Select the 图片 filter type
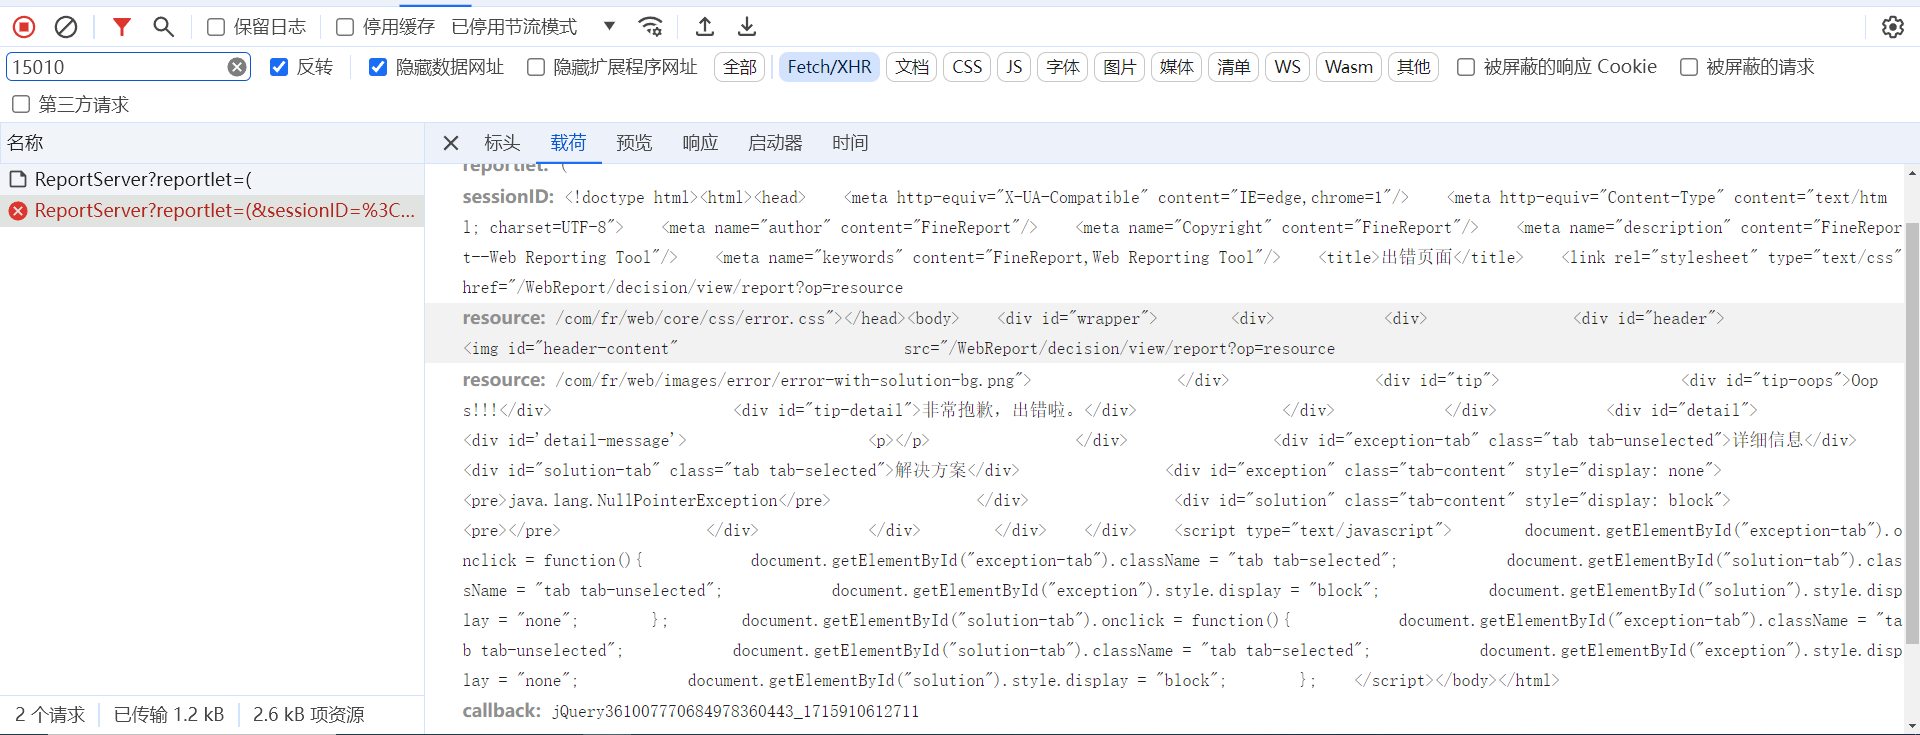This screenshot has width=1920, height=735. pyautogui.click(x=1120, y=67)
